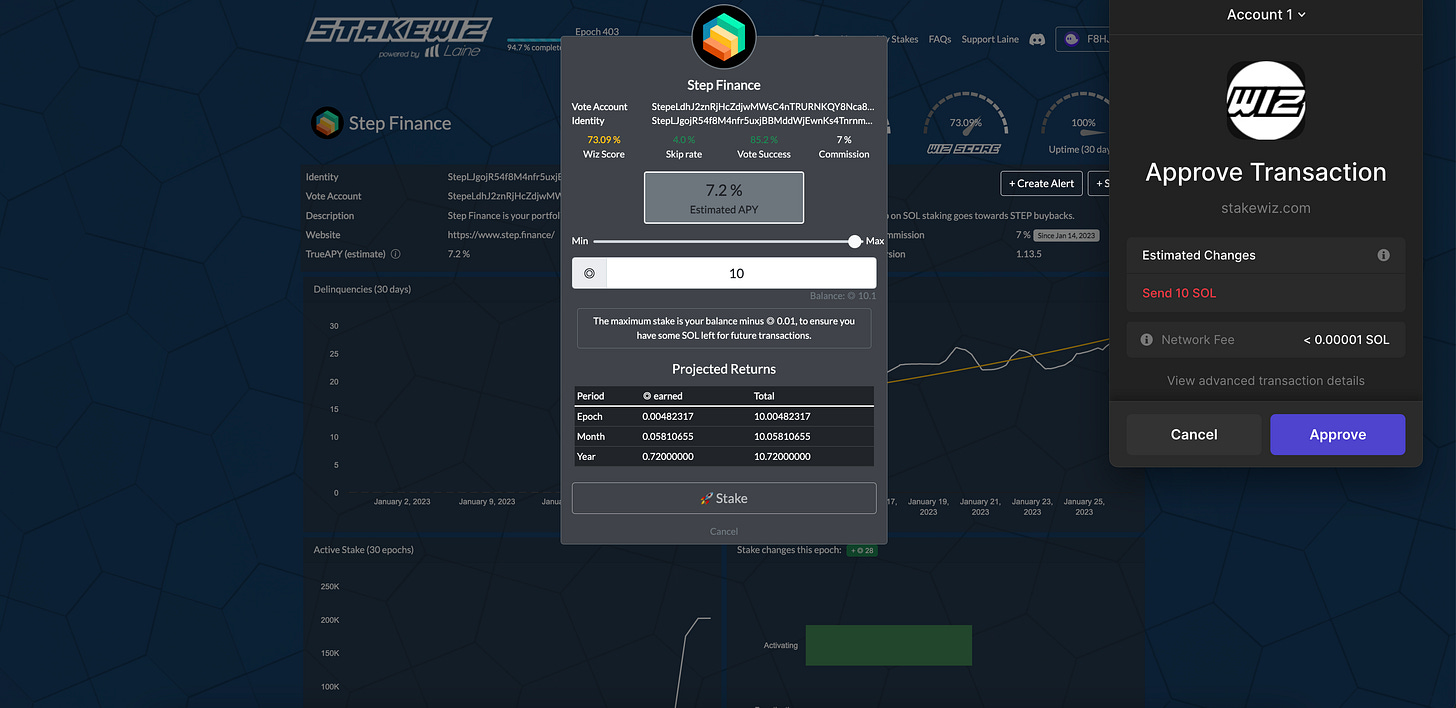The width and height of the screenshot is (1456, 708).
Task: Click the info icon beside Estimated Changes
Action: coord(1384,255)
